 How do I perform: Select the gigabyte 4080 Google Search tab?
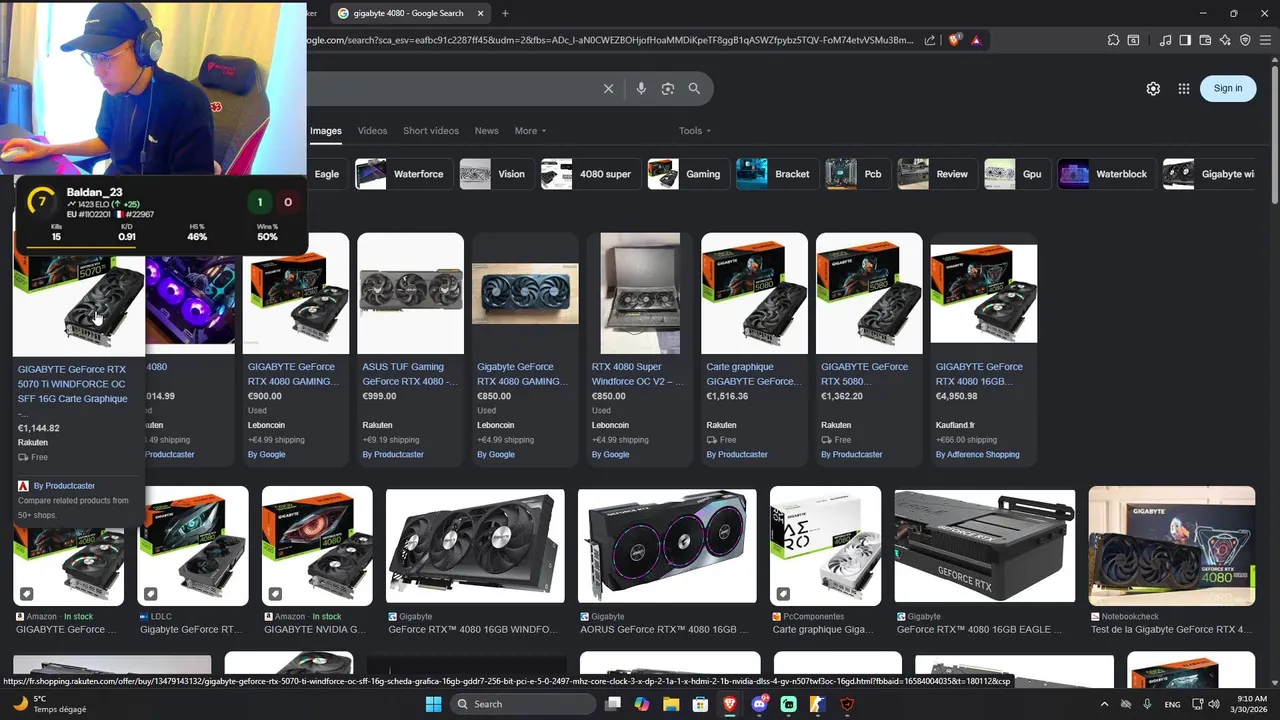[409, 13]
